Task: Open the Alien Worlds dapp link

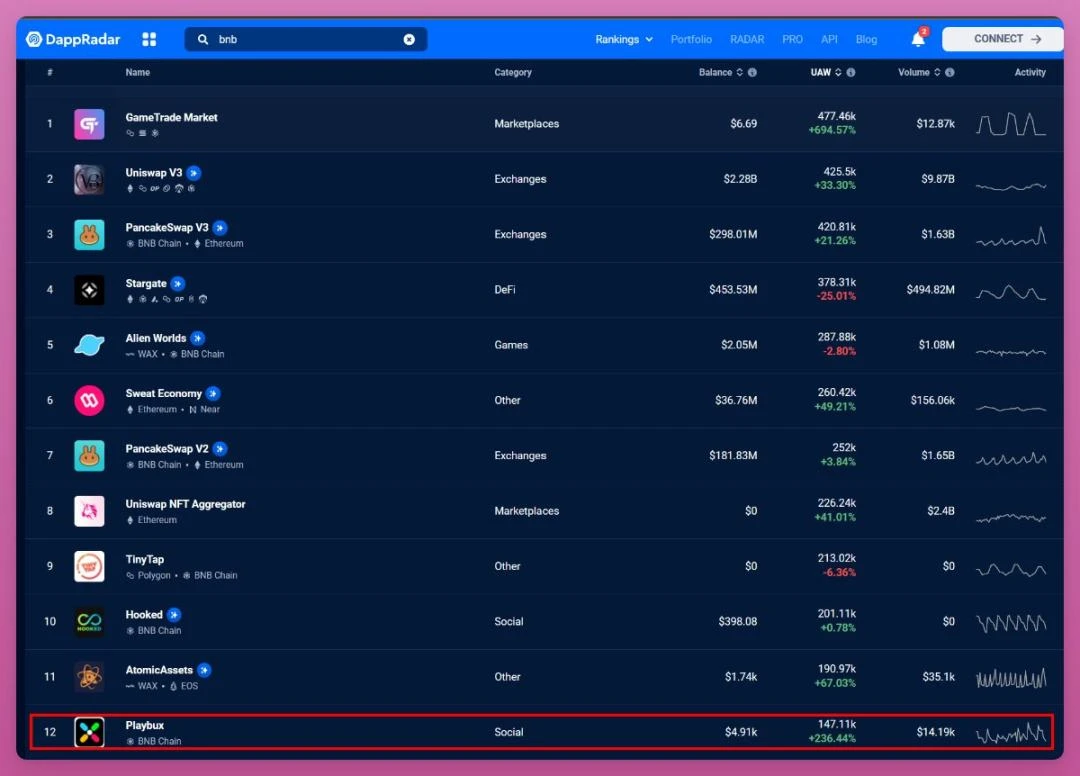Action: point(156,338)
